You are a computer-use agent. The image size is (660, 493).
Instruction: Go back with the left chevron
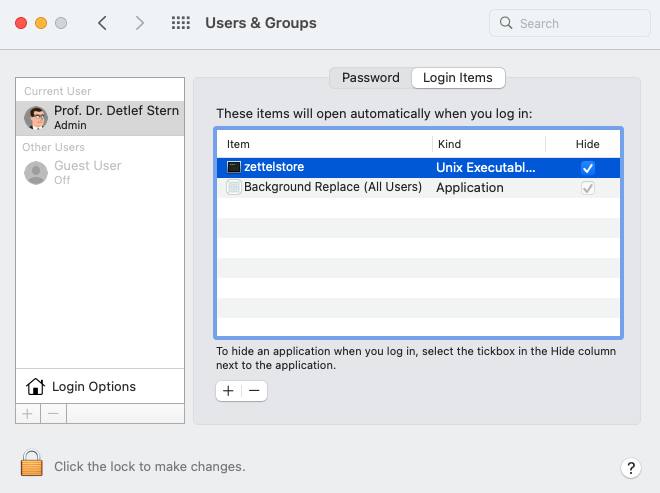tap(102, 23)
